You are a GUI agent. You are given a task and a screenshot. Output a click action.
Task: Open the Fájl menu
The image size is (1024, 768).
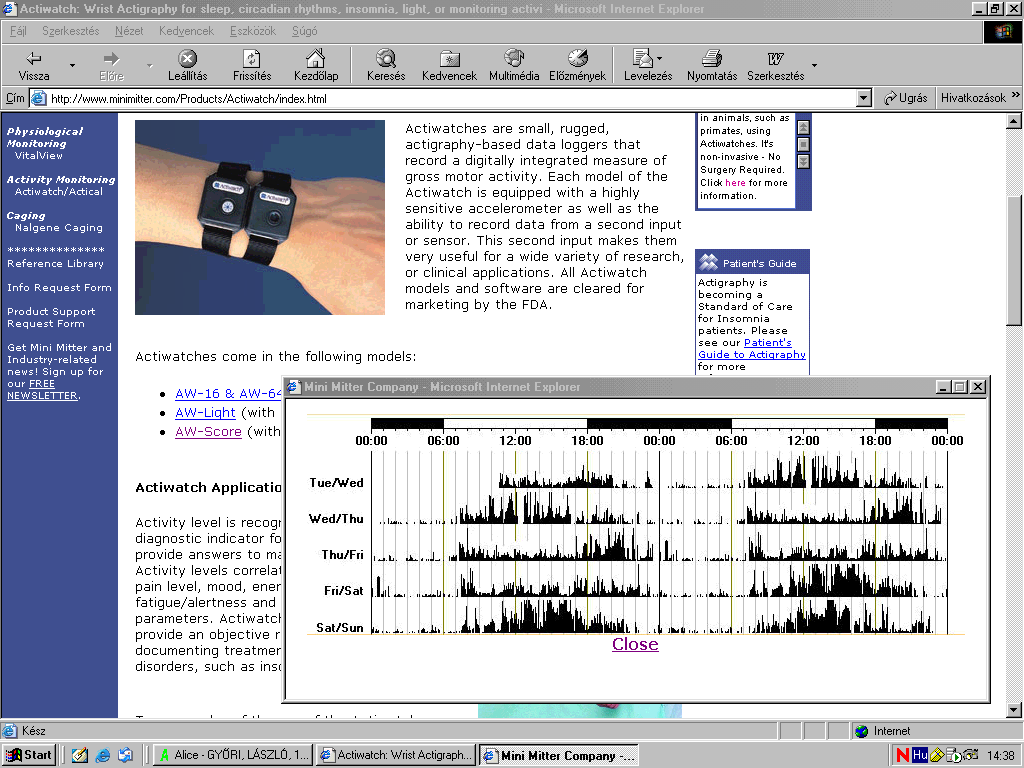click(18, 31)
